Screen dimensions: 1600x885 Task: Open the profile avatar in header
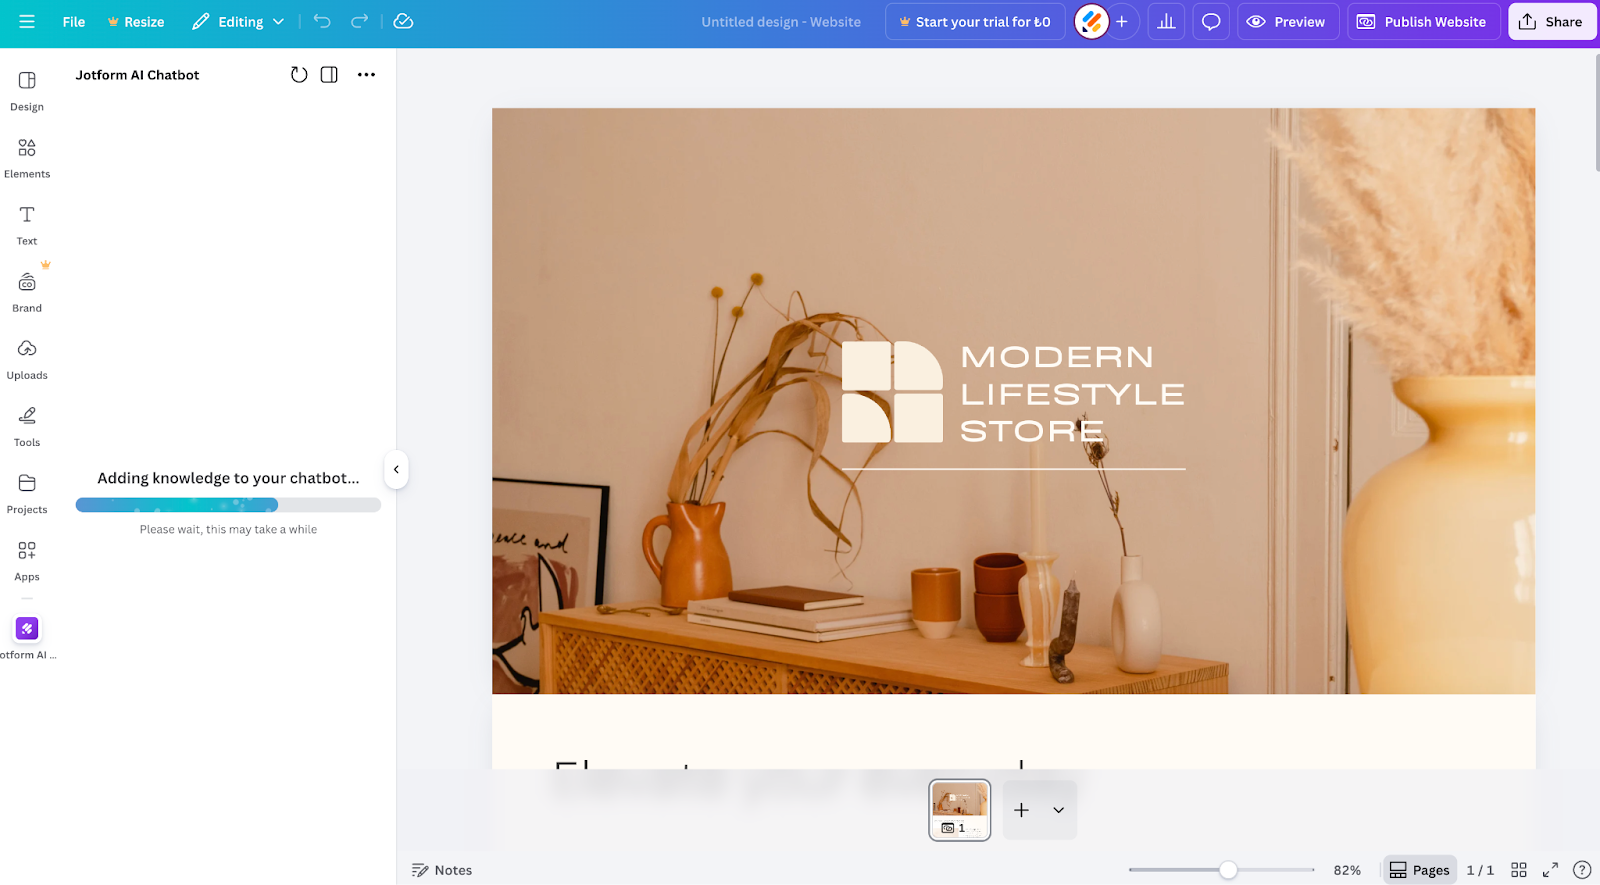click(x=1092, y=21)
